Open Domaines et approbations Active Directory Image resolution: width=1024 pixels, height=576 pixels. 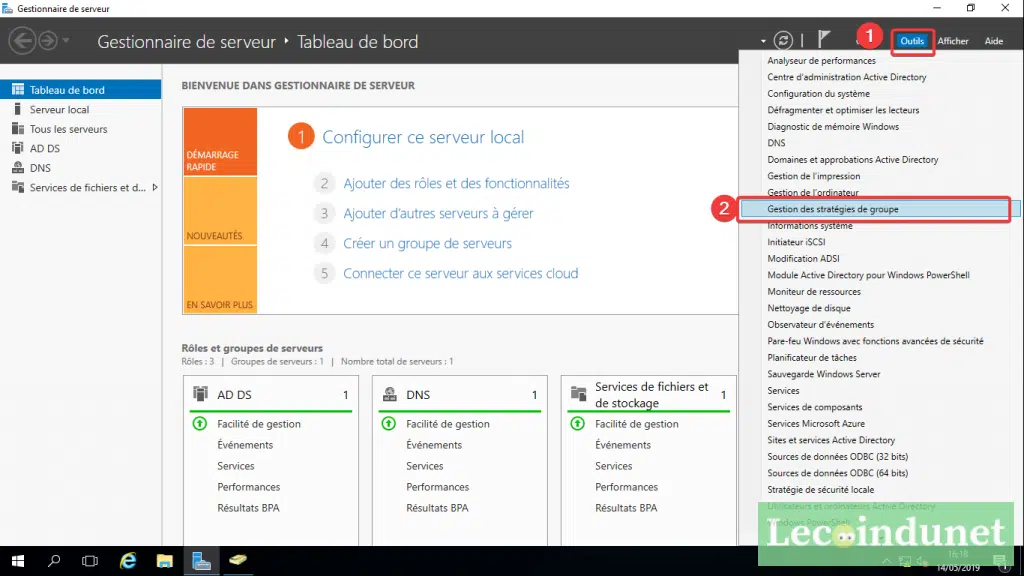(x=852, y=159)
